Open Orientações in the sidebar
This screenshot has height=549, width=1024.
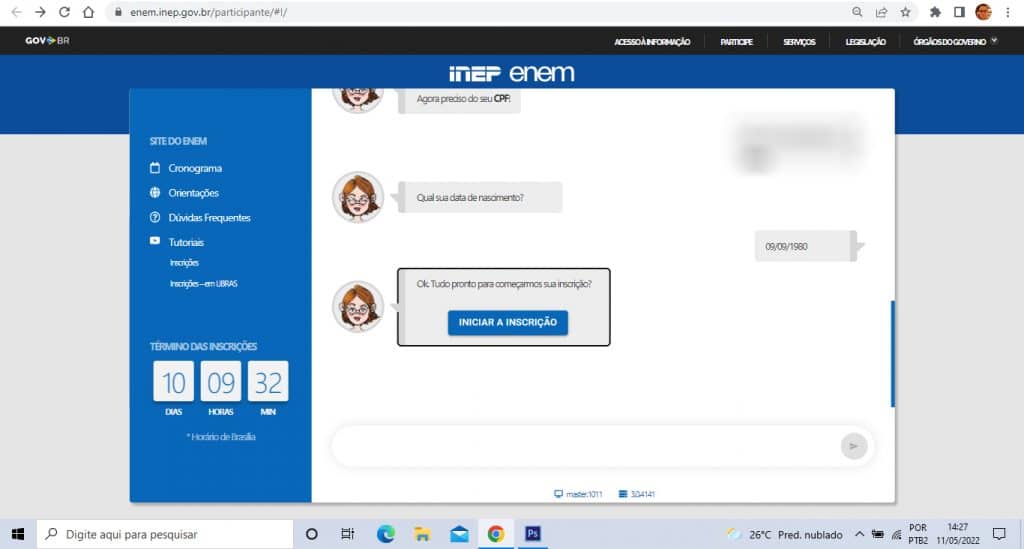193,193
